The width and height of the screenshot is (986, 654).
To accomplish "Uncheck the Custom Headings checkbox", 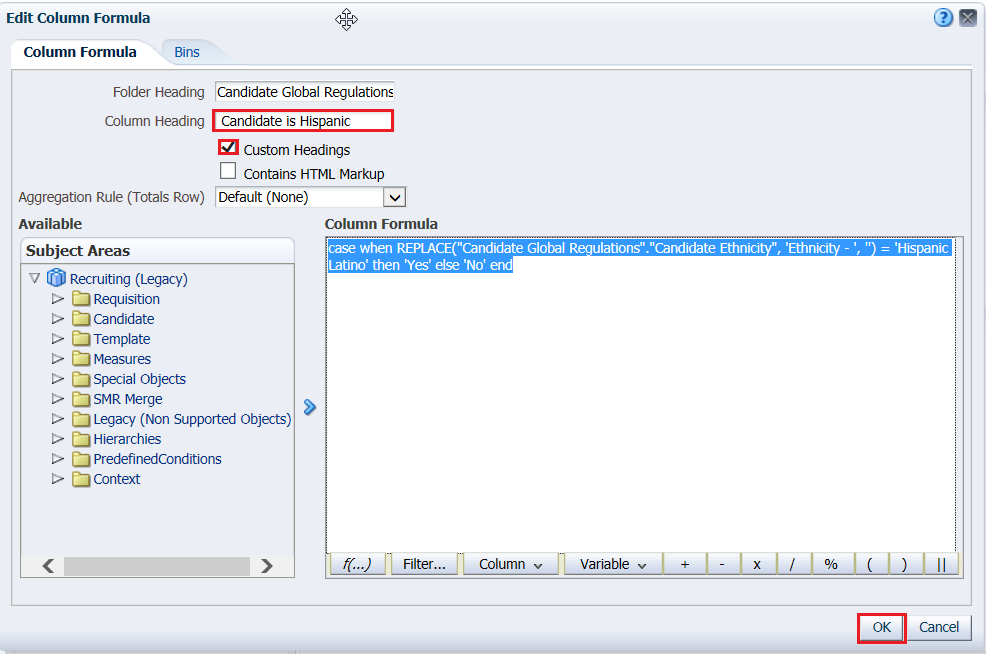I will click(x=228, y=147).
